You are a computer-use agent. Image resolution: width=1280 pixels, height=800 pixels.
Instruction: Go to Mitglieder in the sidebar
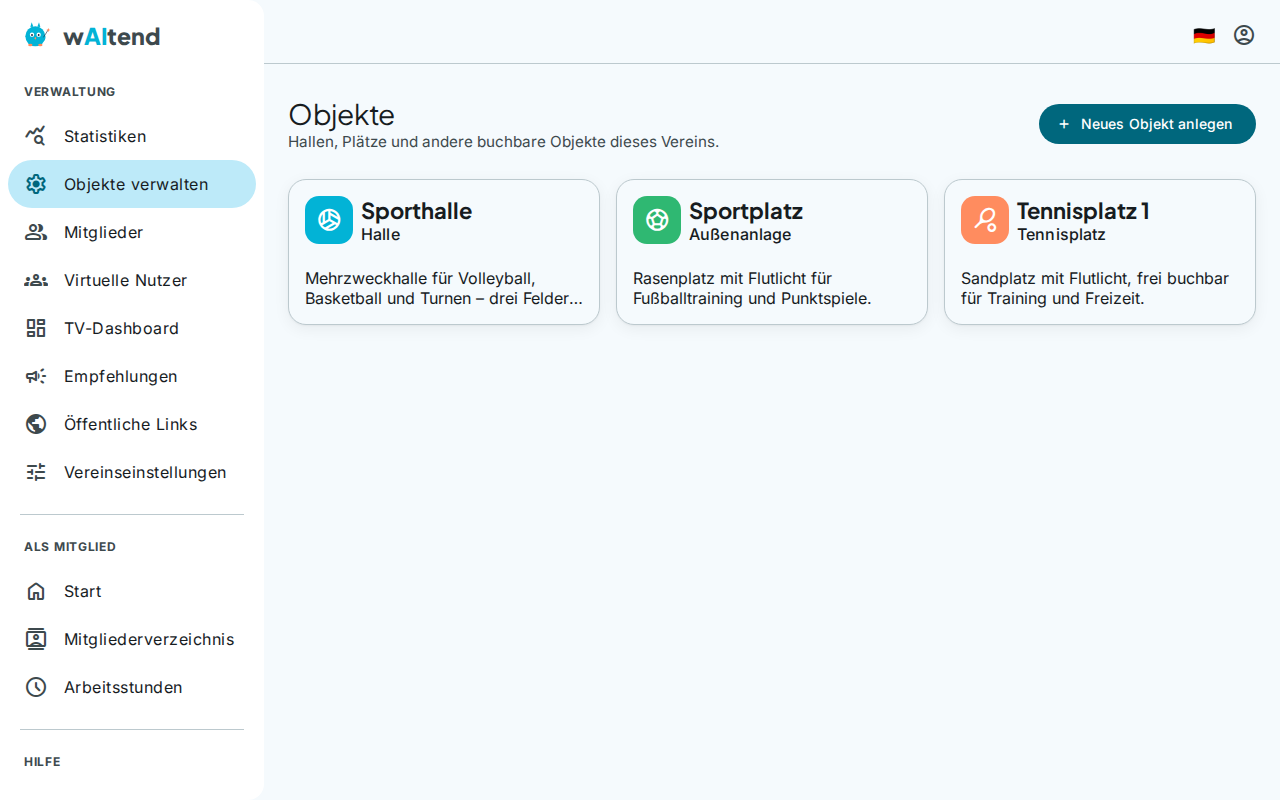pyautogui.click(x=132, y=232)
